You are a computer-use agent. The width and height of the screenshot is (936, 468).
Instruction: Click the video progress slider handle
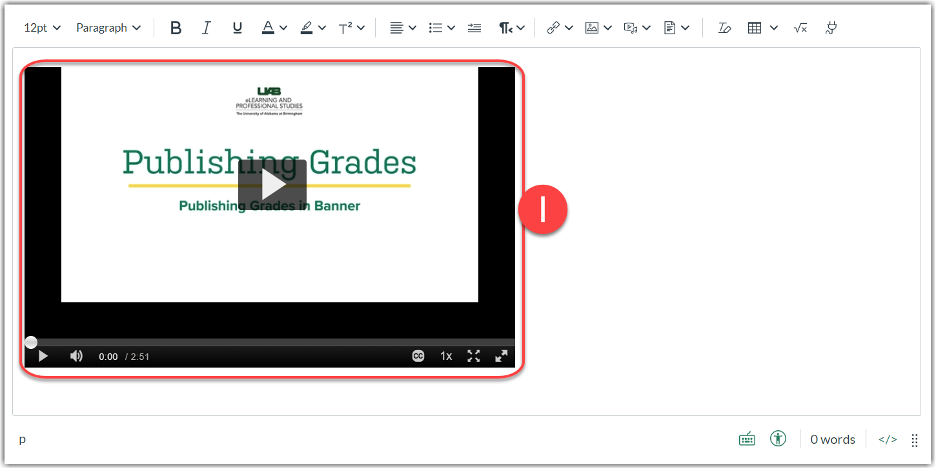(31, 342)
